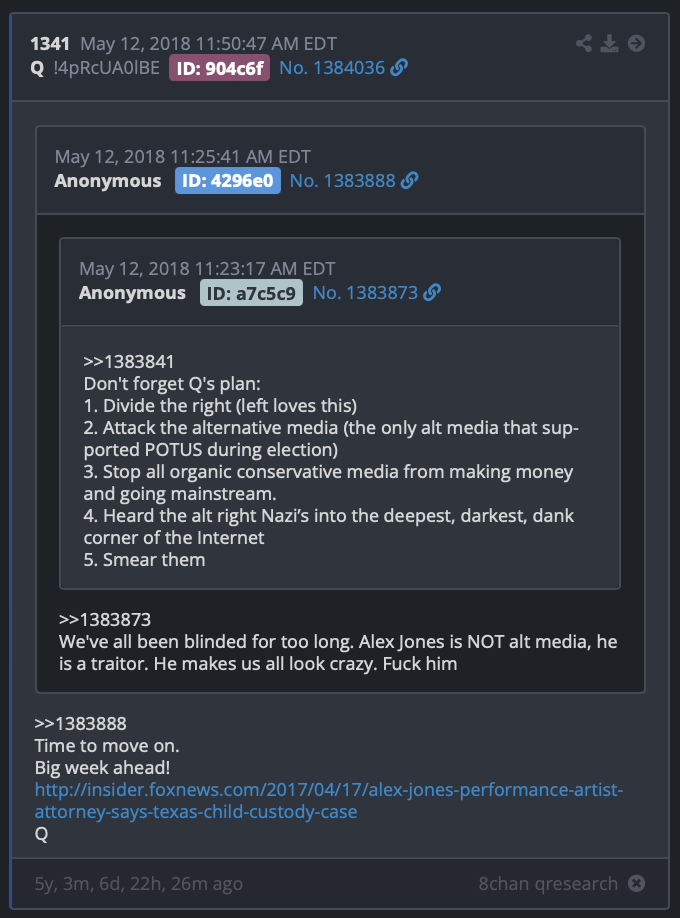
Task: Click the >>1383841 reply reference
Action: [x=129, y=362]
